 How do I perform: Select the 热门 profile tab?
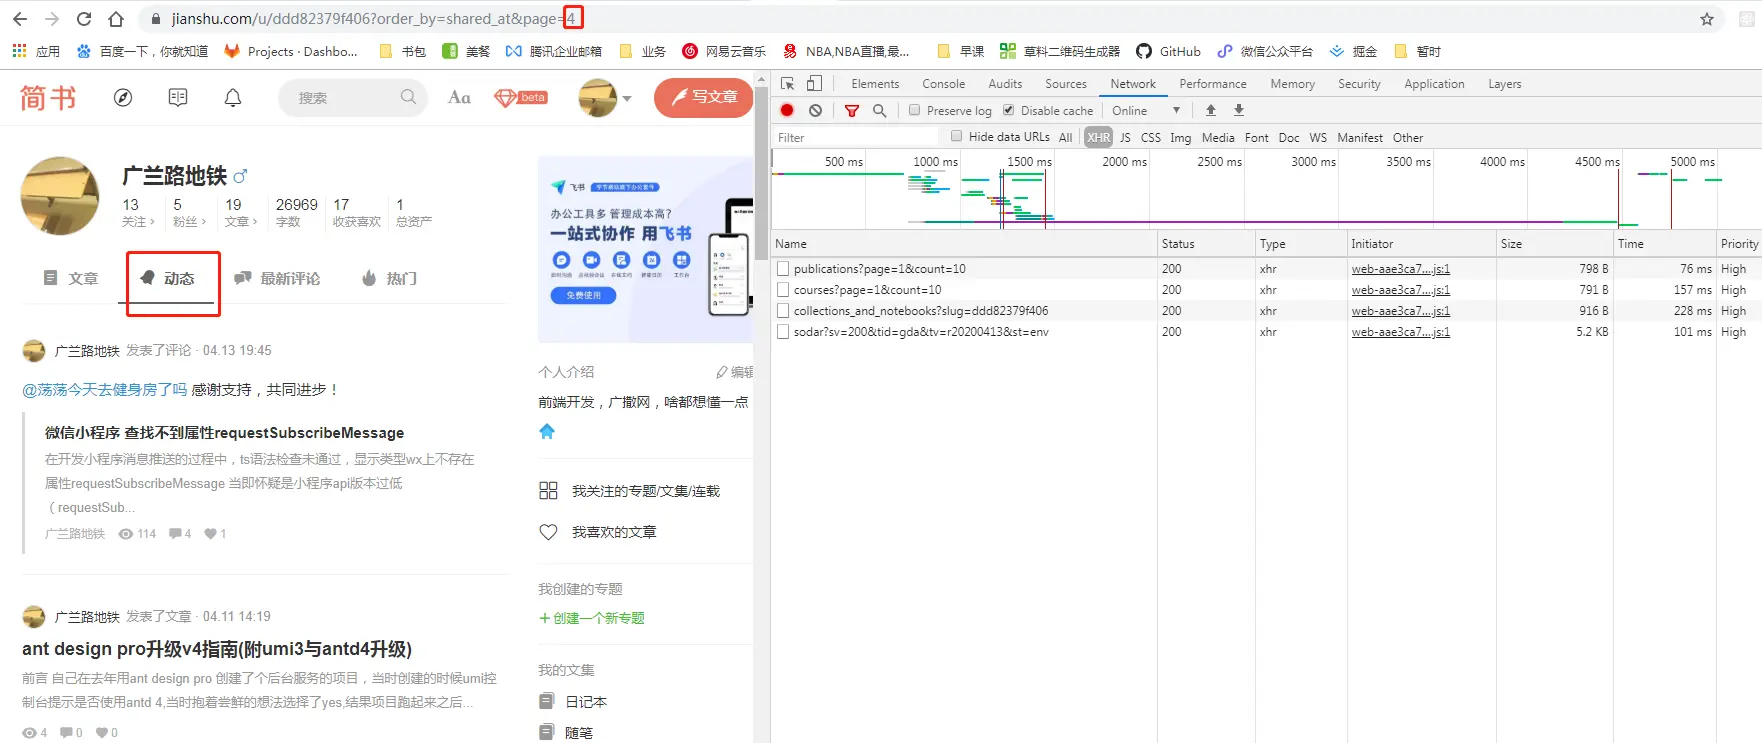389,278
